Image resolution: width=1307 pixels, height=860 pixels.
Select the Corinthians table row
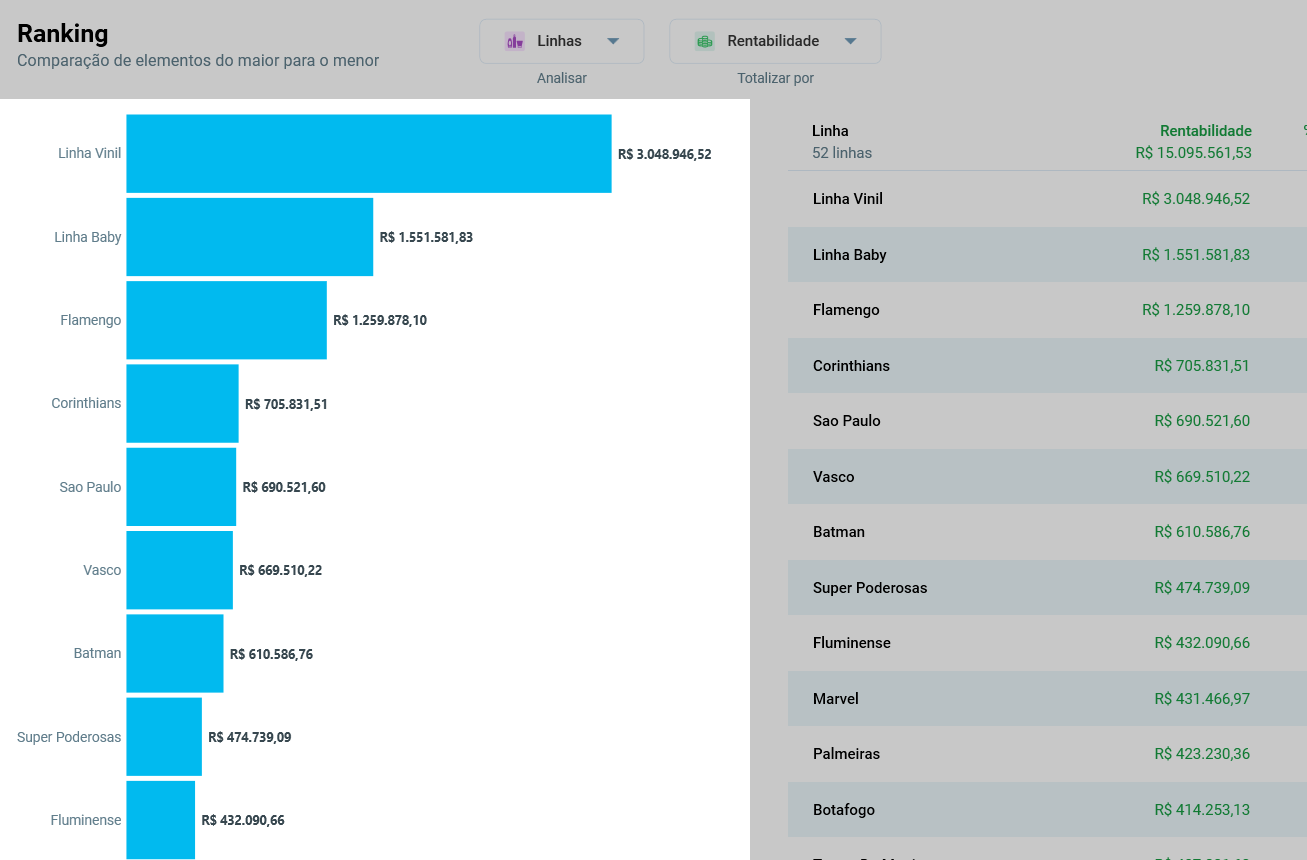click(1047, 366)
